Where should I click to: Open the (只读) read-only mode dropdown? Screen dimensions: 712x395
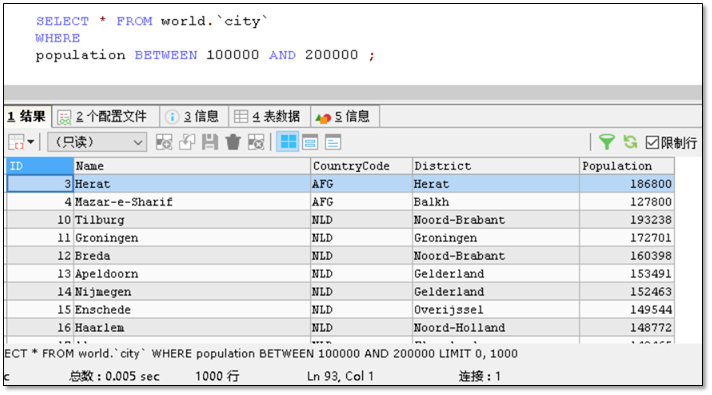click(97, 143)
